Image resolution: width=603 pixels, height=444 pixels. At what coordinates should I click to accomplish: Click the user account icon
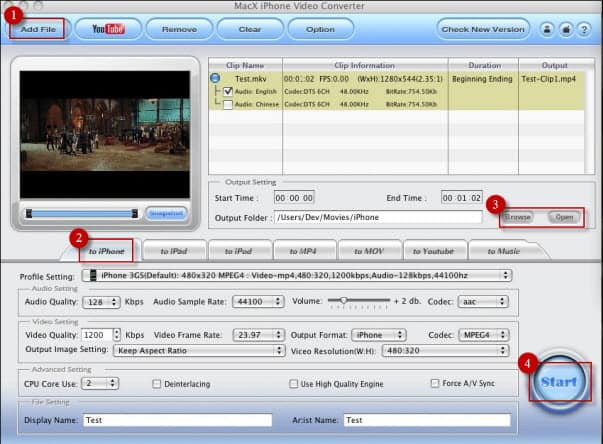[547, 29]
